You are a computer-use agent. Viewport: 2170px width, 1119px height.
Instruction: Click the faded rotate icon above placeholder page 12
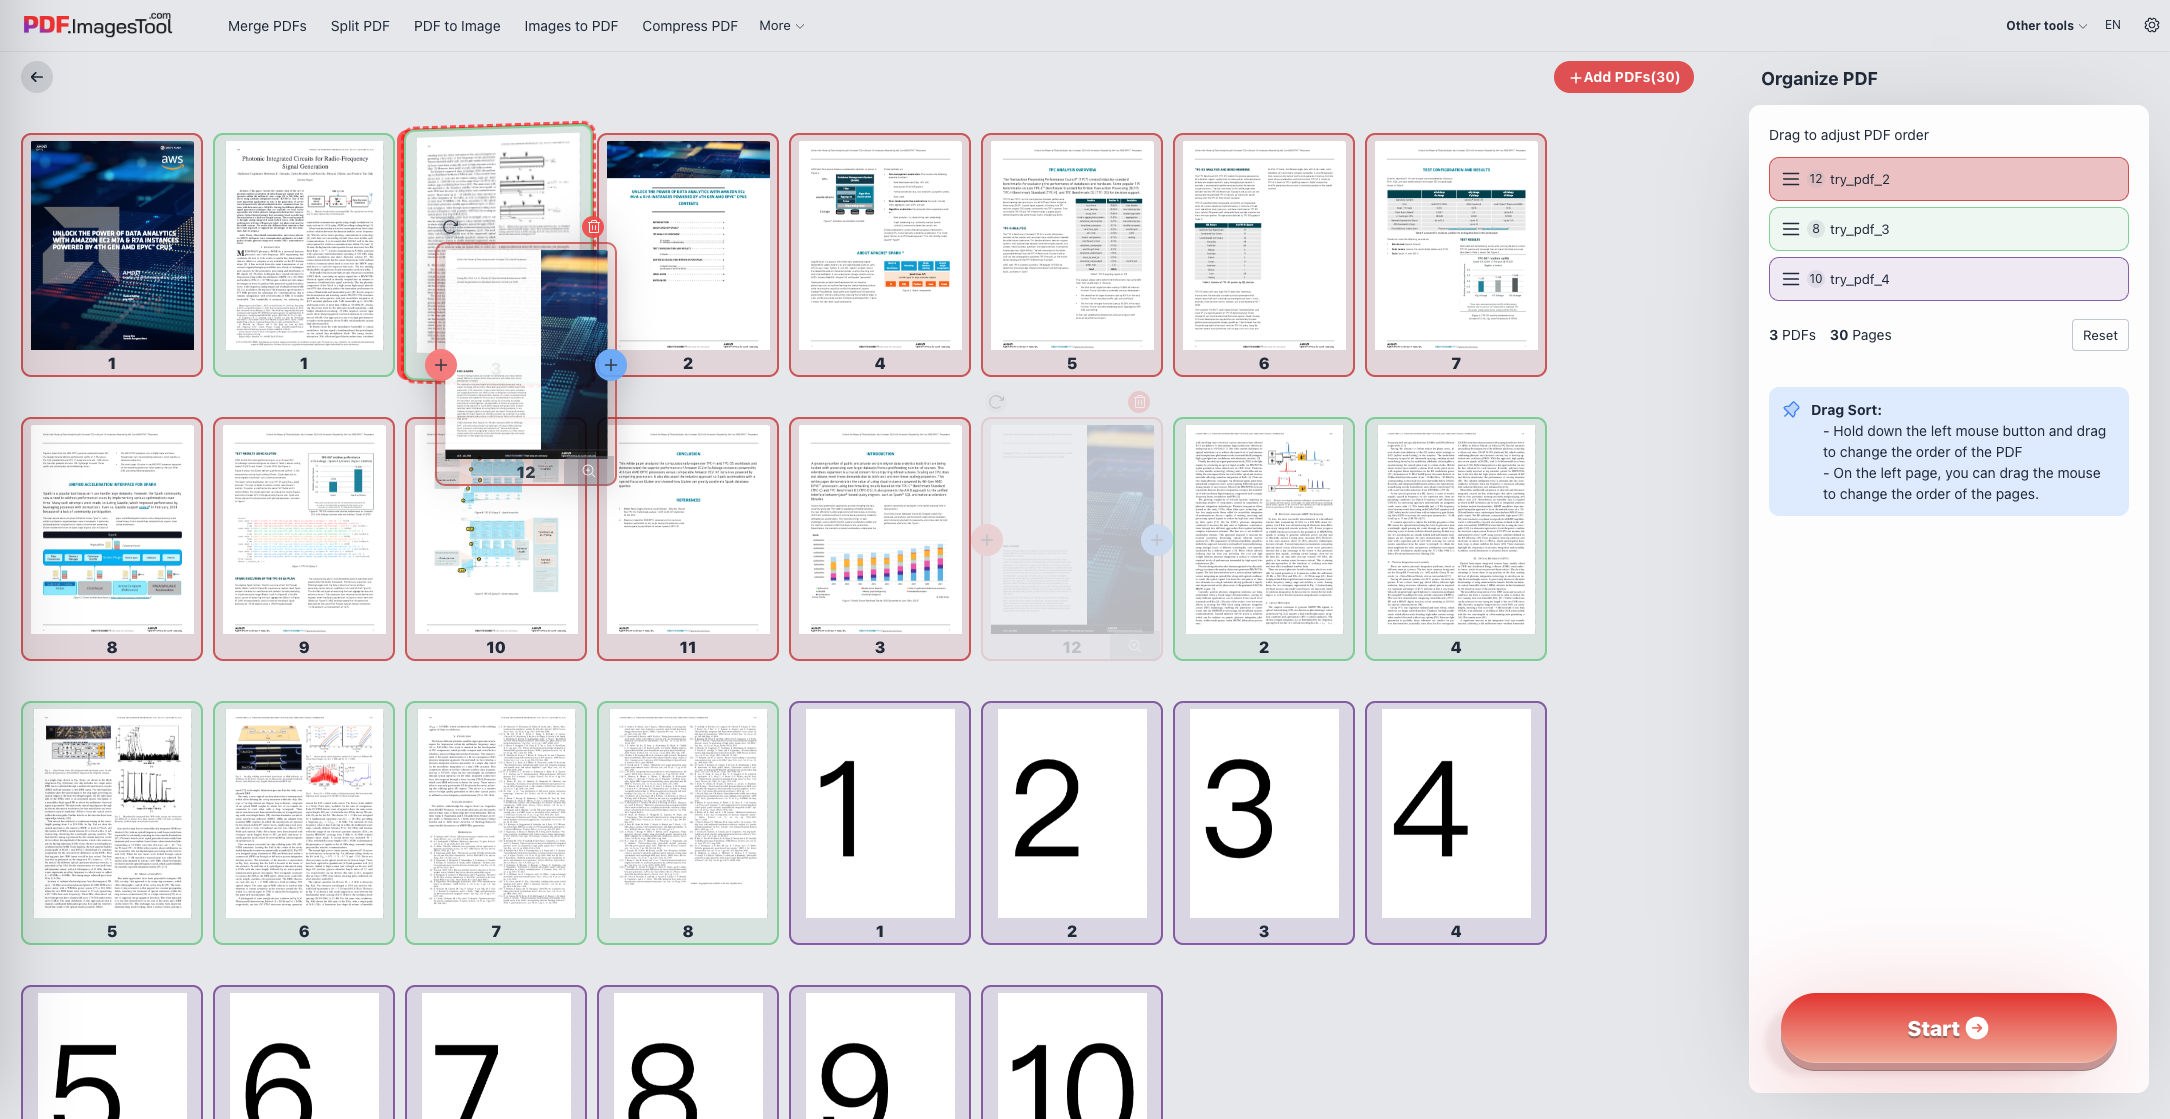pos(996,402)
